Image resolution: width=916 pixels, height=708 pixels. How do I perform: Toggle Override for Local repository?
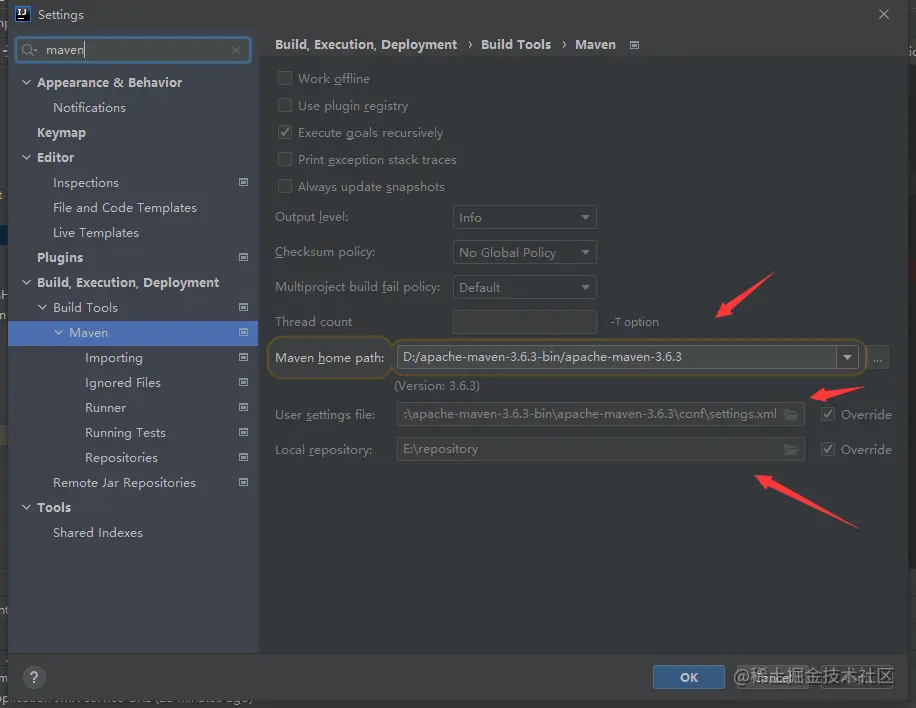pyautogui.click(x=828, y=449)
